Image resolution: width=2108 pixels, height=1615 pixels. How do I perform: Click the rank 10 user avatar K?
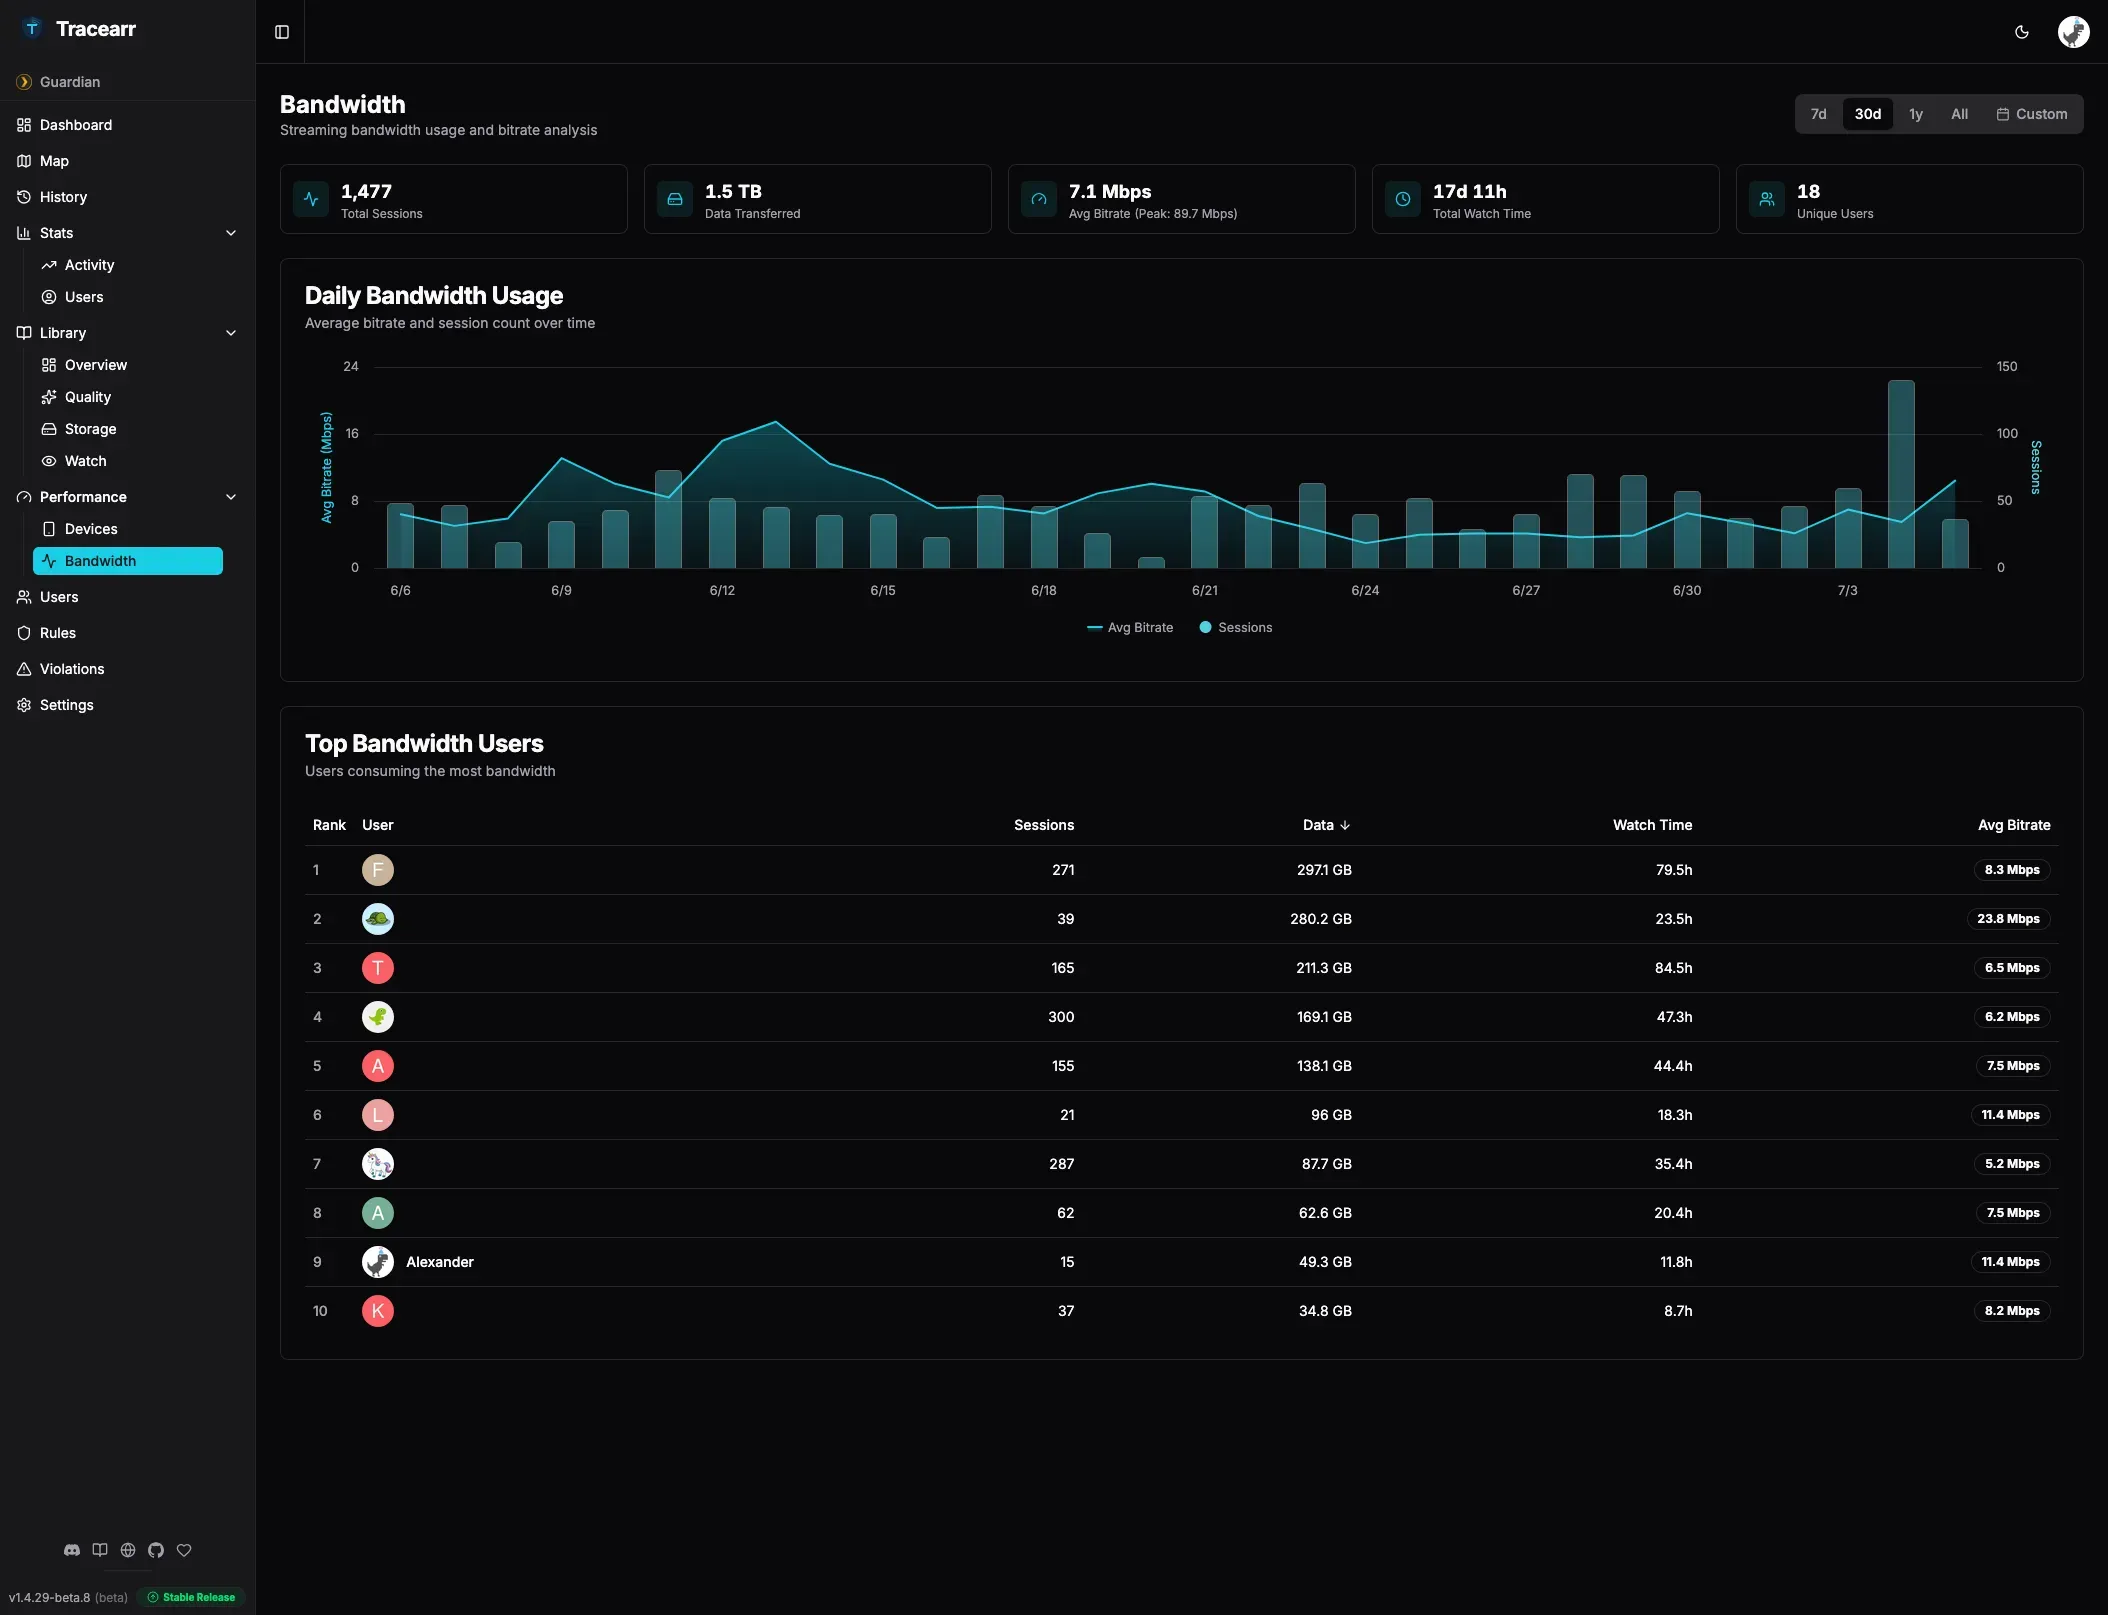click(378, 1311)
